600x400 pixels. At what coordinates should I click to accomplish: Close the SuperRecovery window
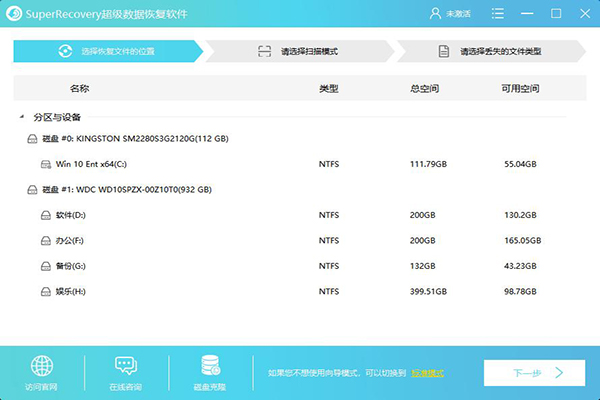pos(585,14)
